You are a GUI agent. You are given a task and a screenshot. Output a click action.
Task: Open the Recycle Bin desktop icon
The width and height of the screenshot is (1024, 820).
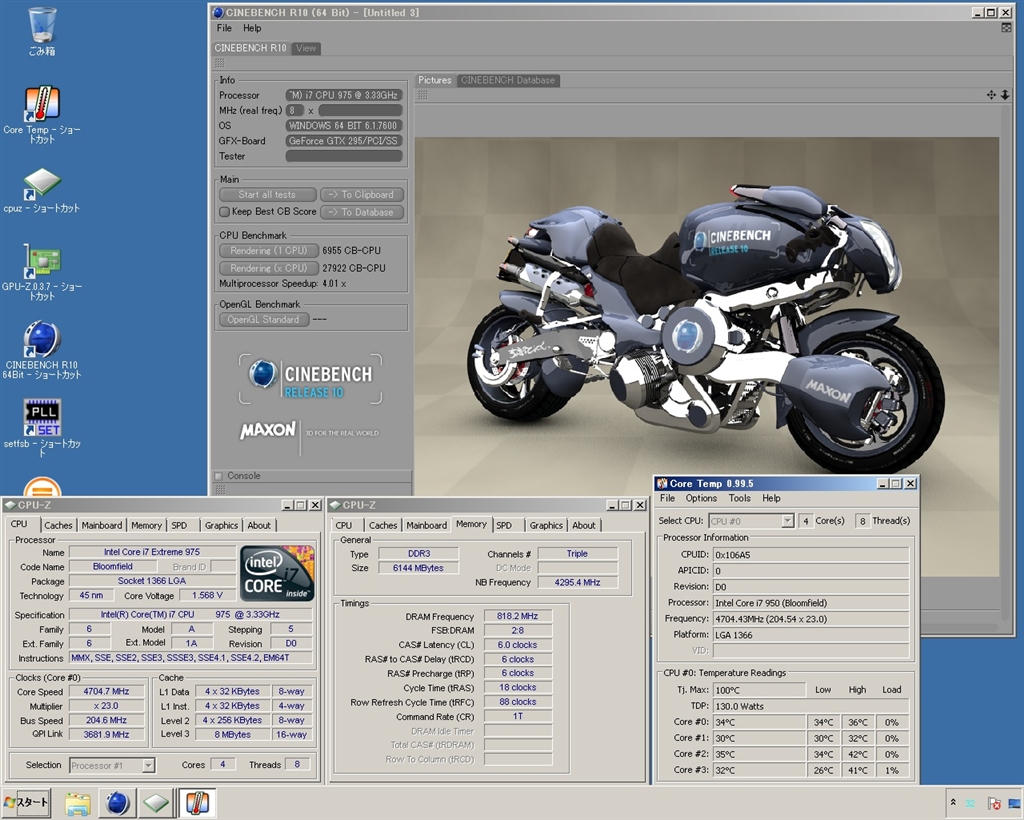pyautogui.click(x=42, y=26)
